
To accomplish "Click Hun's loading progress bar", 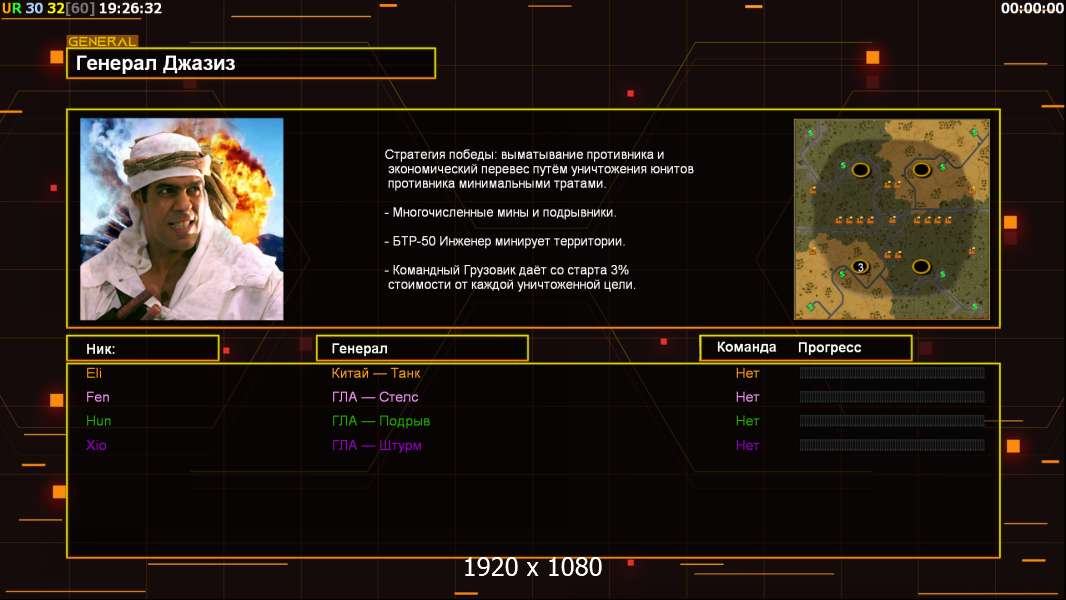I will [892, 421].
